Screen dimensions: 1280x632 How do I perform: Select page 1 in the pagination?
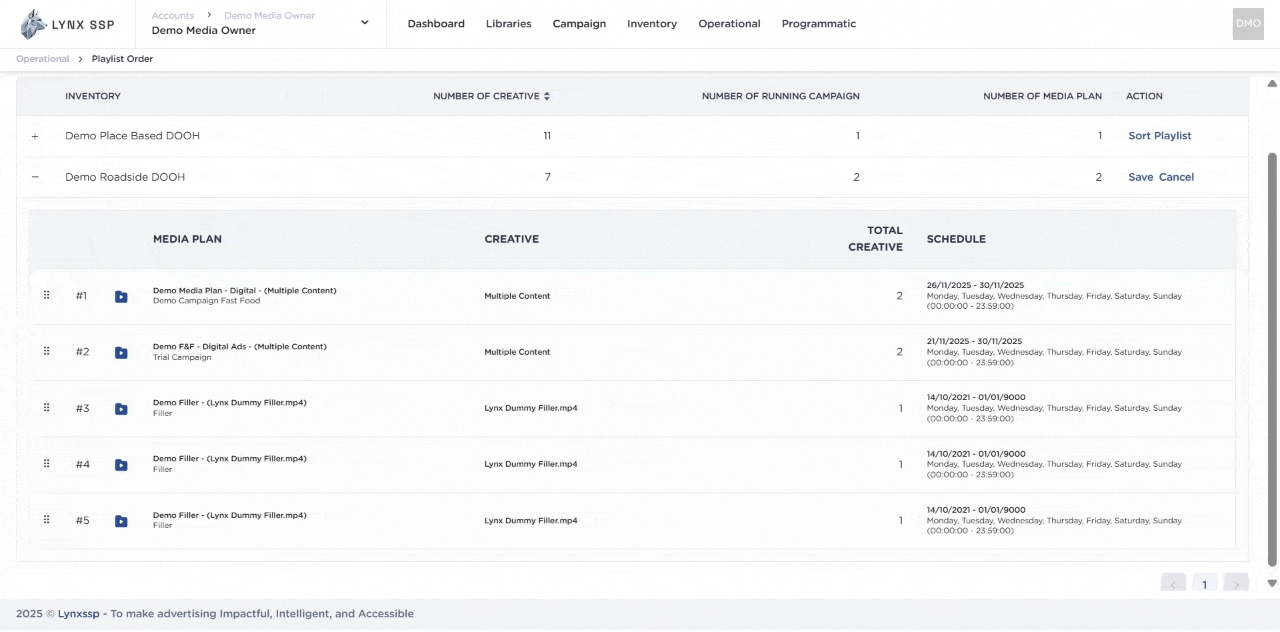(x=1205, y=584)
